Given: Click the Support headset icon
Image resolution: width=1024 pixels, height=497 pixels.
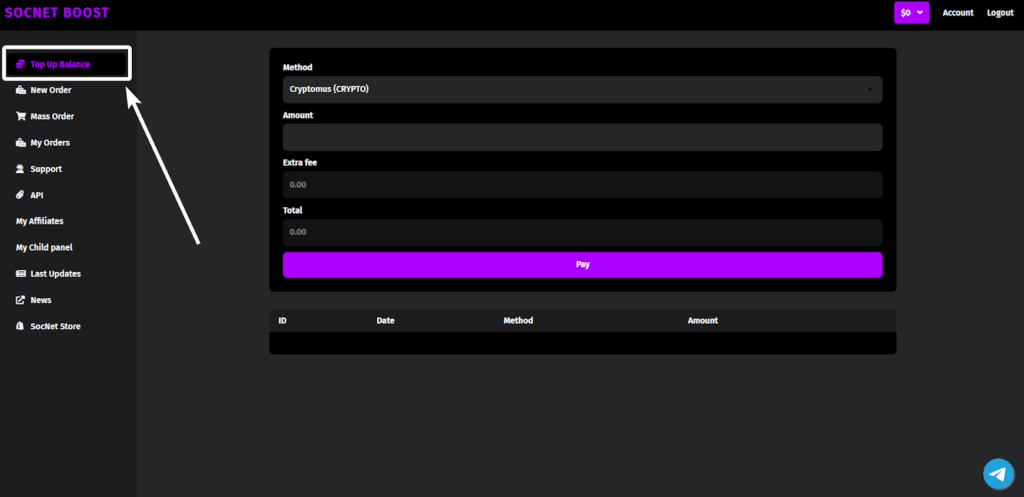Looking at the screenshot, I should click(x=21, y=169).
